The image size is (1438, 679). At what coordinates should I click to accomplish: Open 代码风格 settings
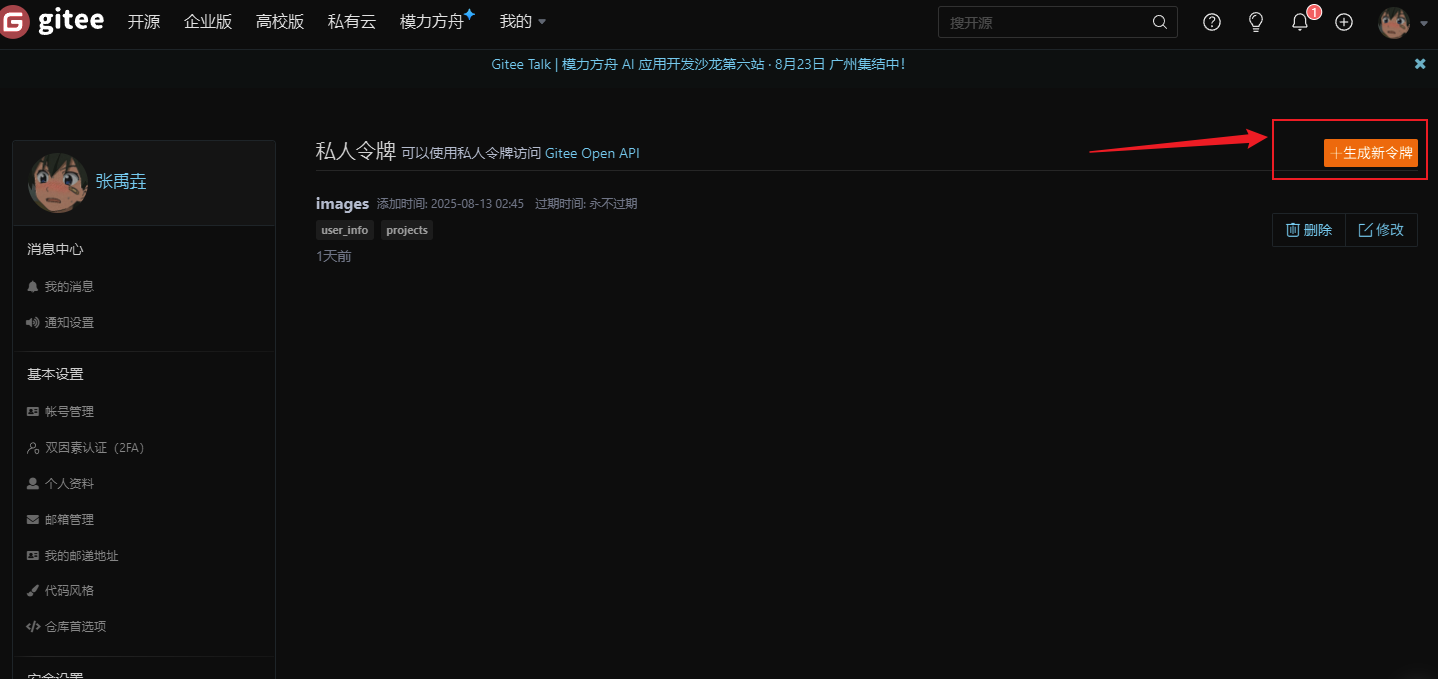click(x=69, y=591)
